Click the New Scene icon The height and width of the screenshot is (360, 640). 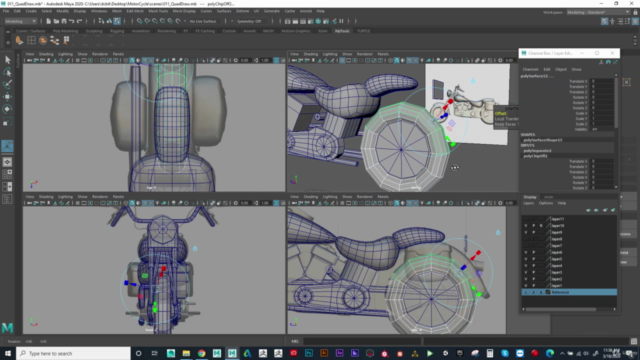48,21
